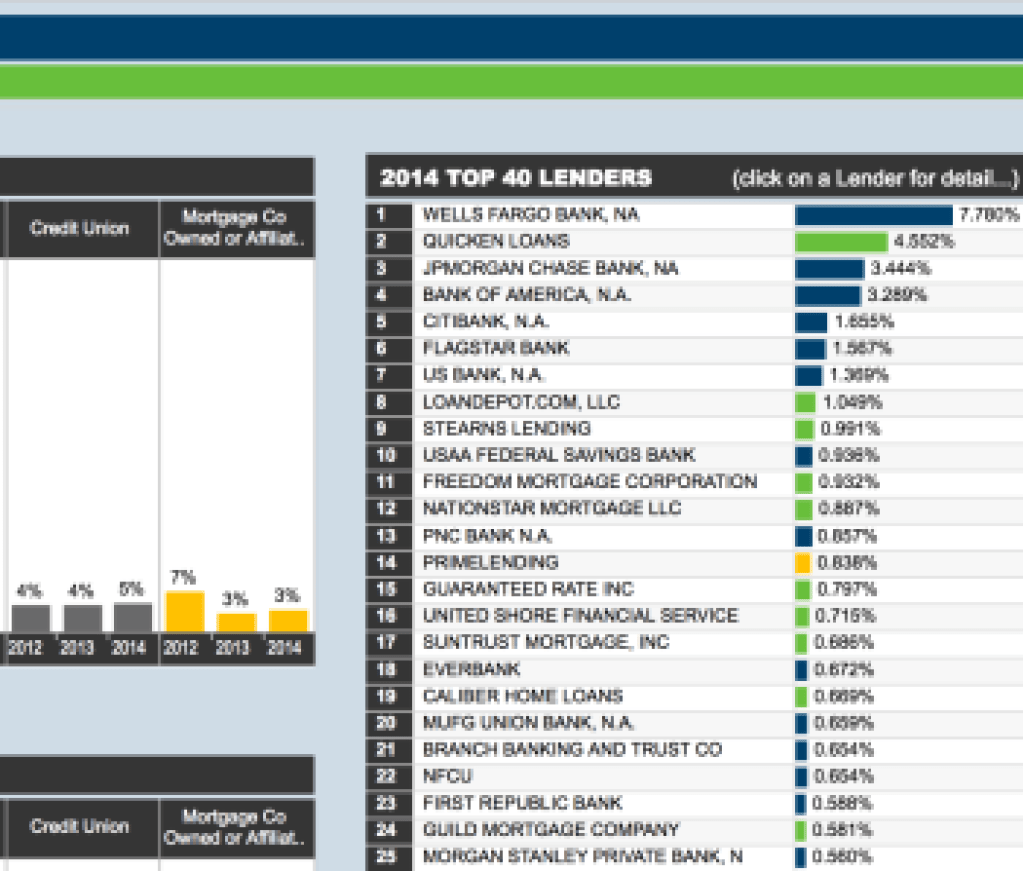Image resolution: width=1023 pixels, height=871 pixels.
Task: Open First Republic Bank lender details
Action: (522, 803)
